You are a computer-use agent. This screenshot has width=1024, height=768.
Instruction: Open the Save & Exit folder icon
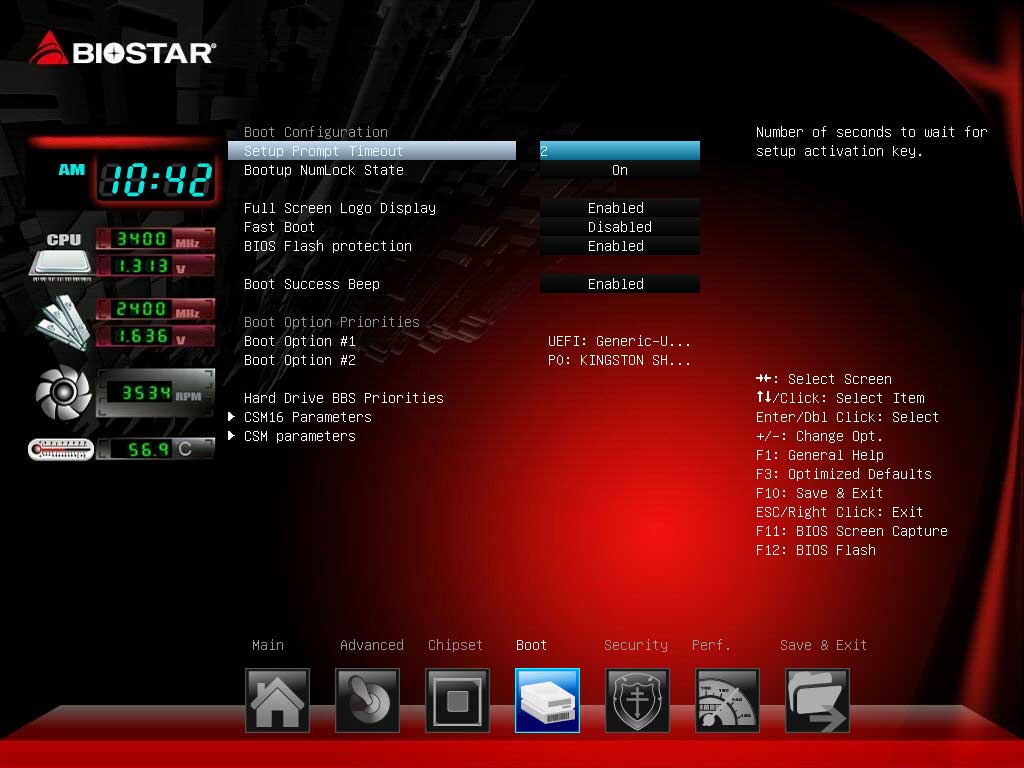(817, 700)
